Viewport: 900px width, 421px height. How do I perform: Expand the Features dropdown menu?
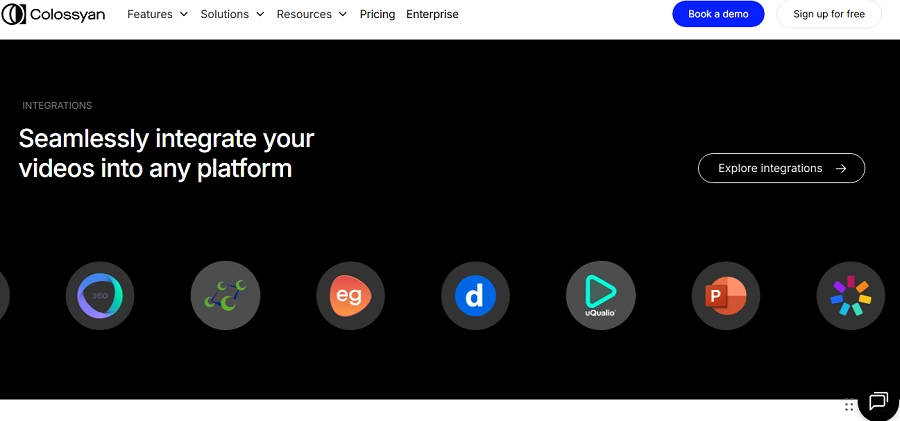pos(157,14)
